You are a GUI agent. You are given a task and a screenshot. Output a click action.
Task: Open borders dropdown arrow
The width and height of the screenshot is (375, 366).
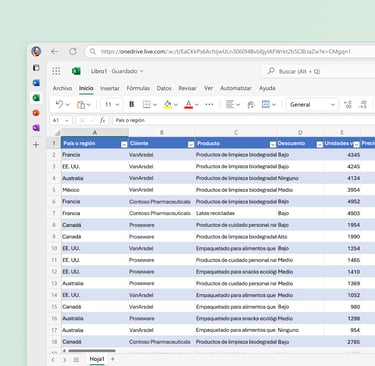tap(155, 105)
